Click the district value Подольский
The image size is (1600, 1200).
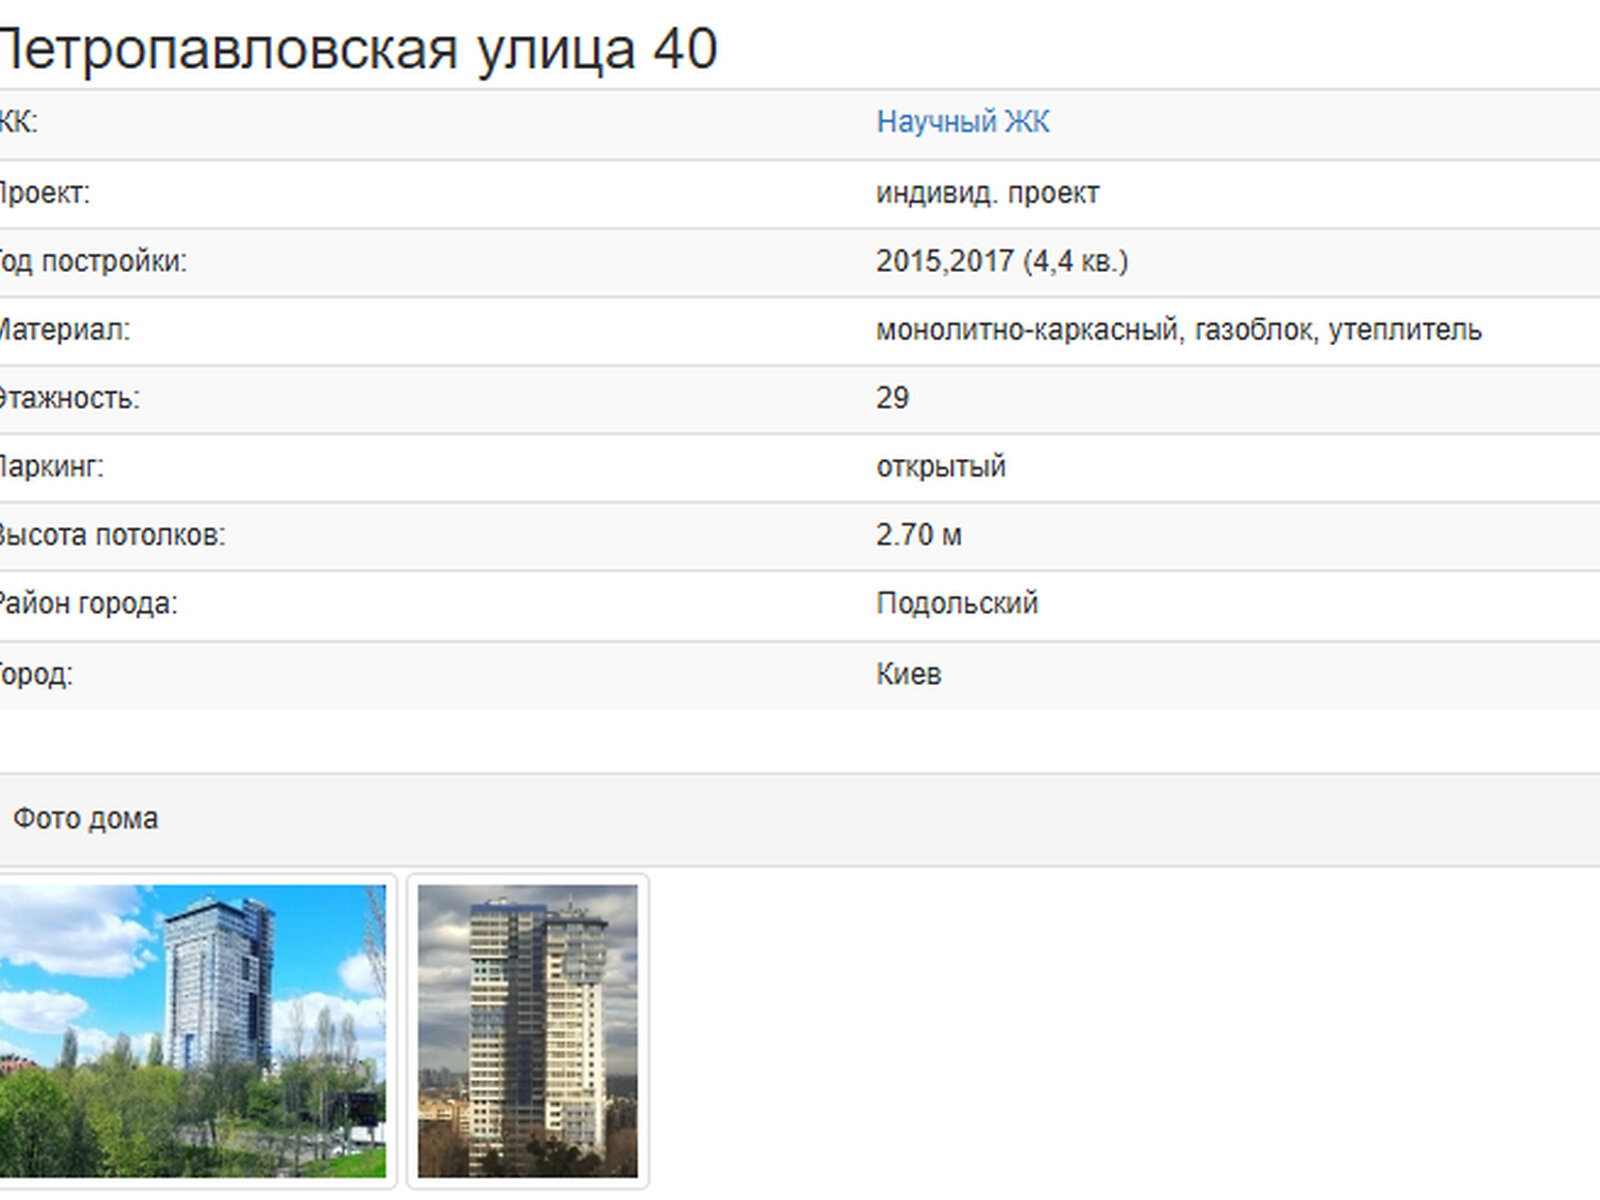coord(956,604)
